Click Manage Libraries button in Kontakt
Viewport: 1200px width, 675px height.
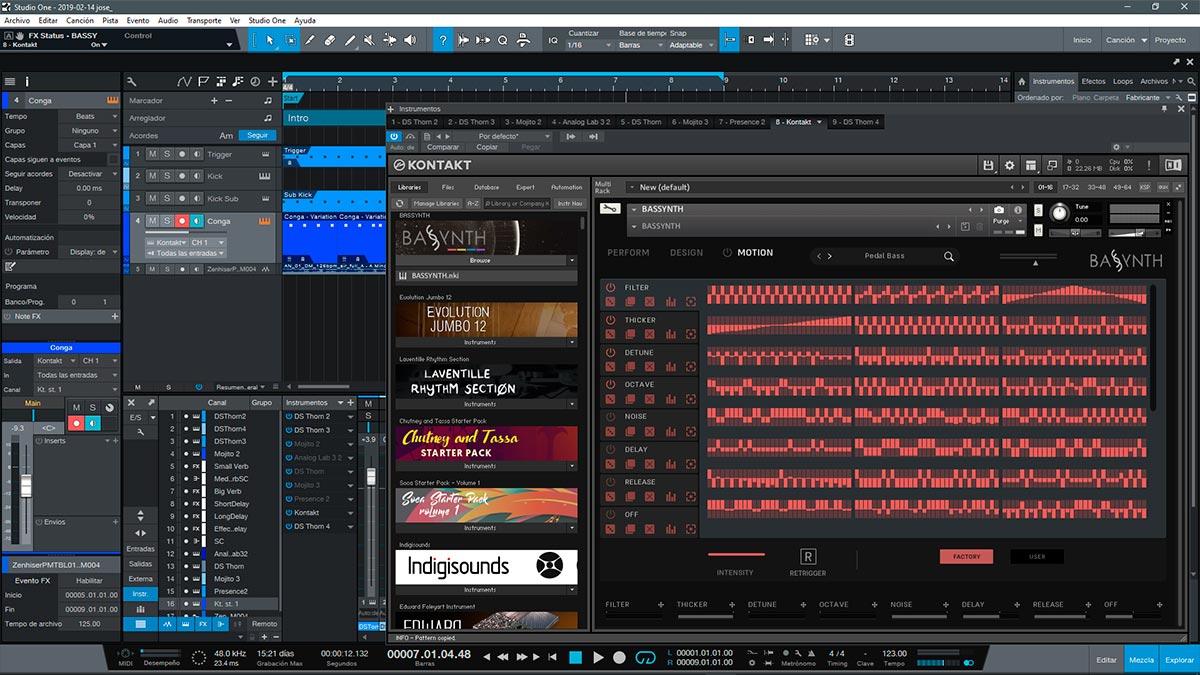[x=436, y=203]
